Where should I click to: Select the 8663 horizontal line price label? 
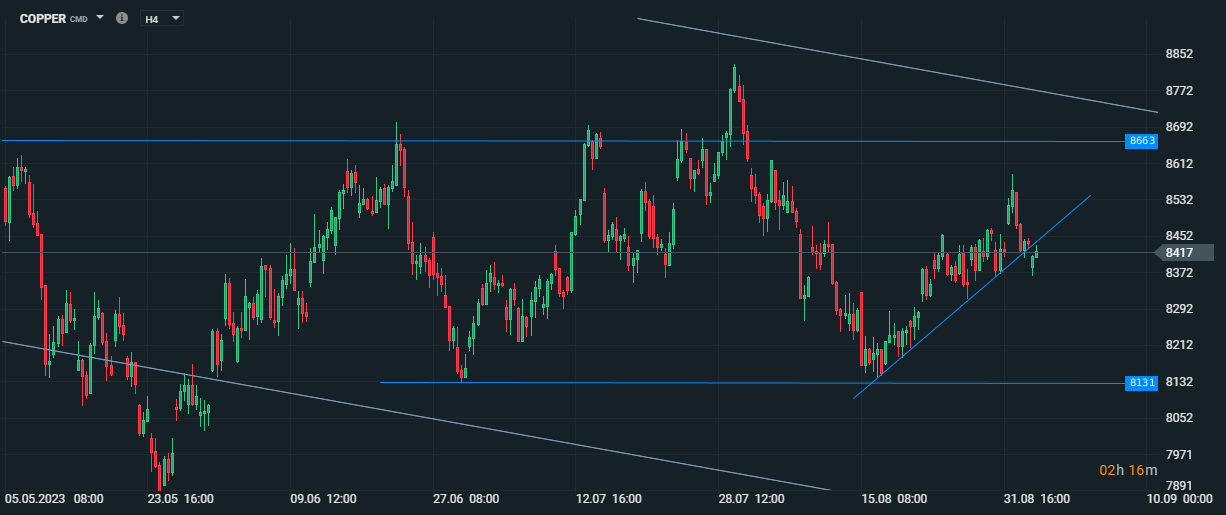pos(1142,141)
